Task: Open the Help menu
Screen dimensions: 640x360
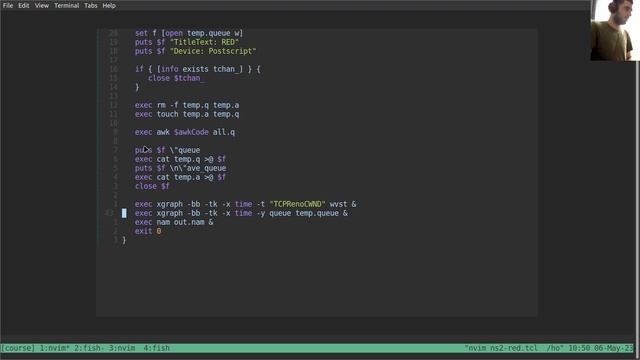Action: point(109,6)
